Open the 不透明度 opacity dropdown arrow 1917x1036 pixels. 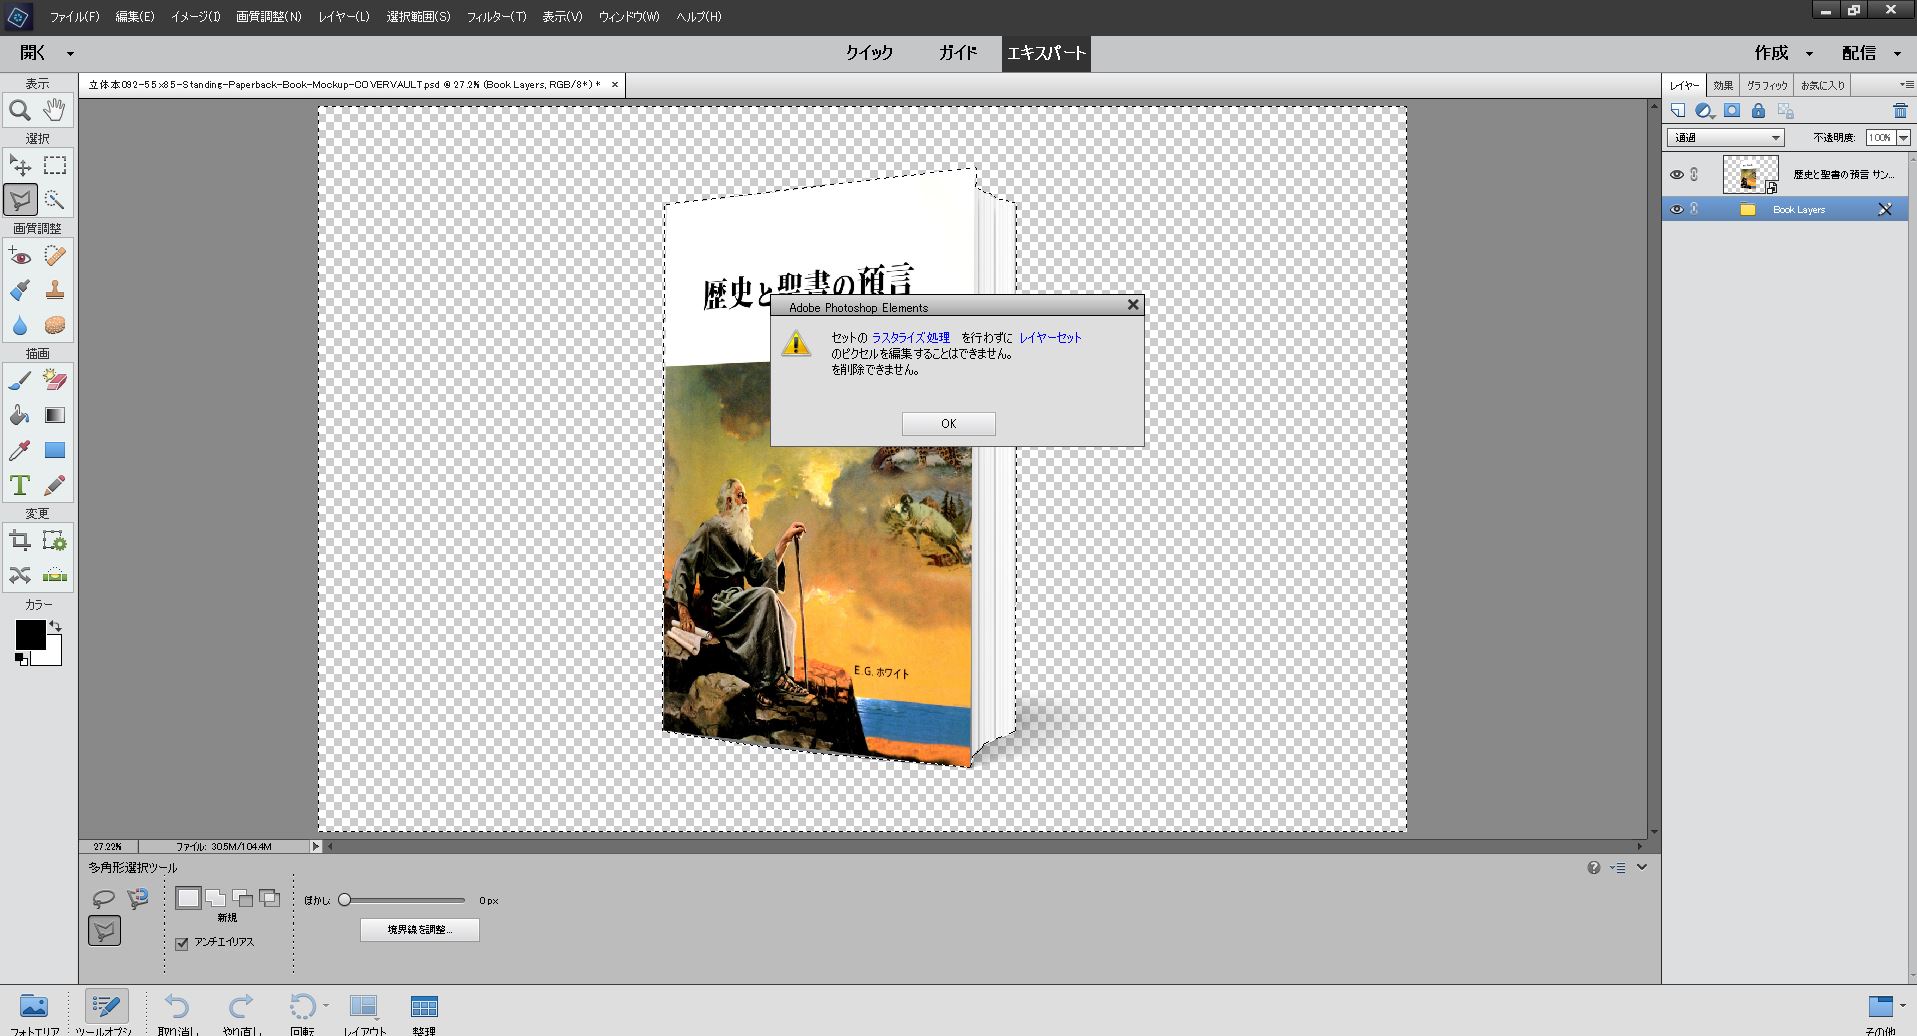point(1903,137)
